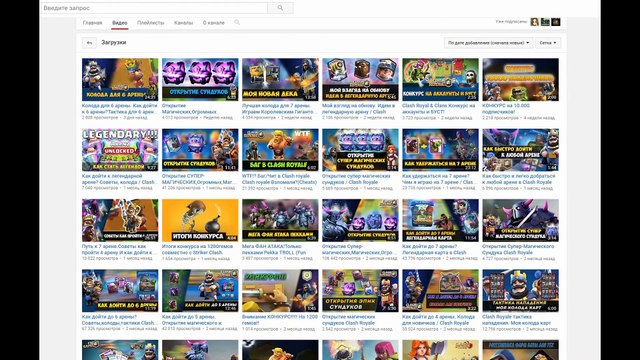Open the КАК ДОЙТИ ДО 5 АРЕНЫ thumbnail
Image resolution: width=640 pixels, height=360 pixels.
[200, 291]
